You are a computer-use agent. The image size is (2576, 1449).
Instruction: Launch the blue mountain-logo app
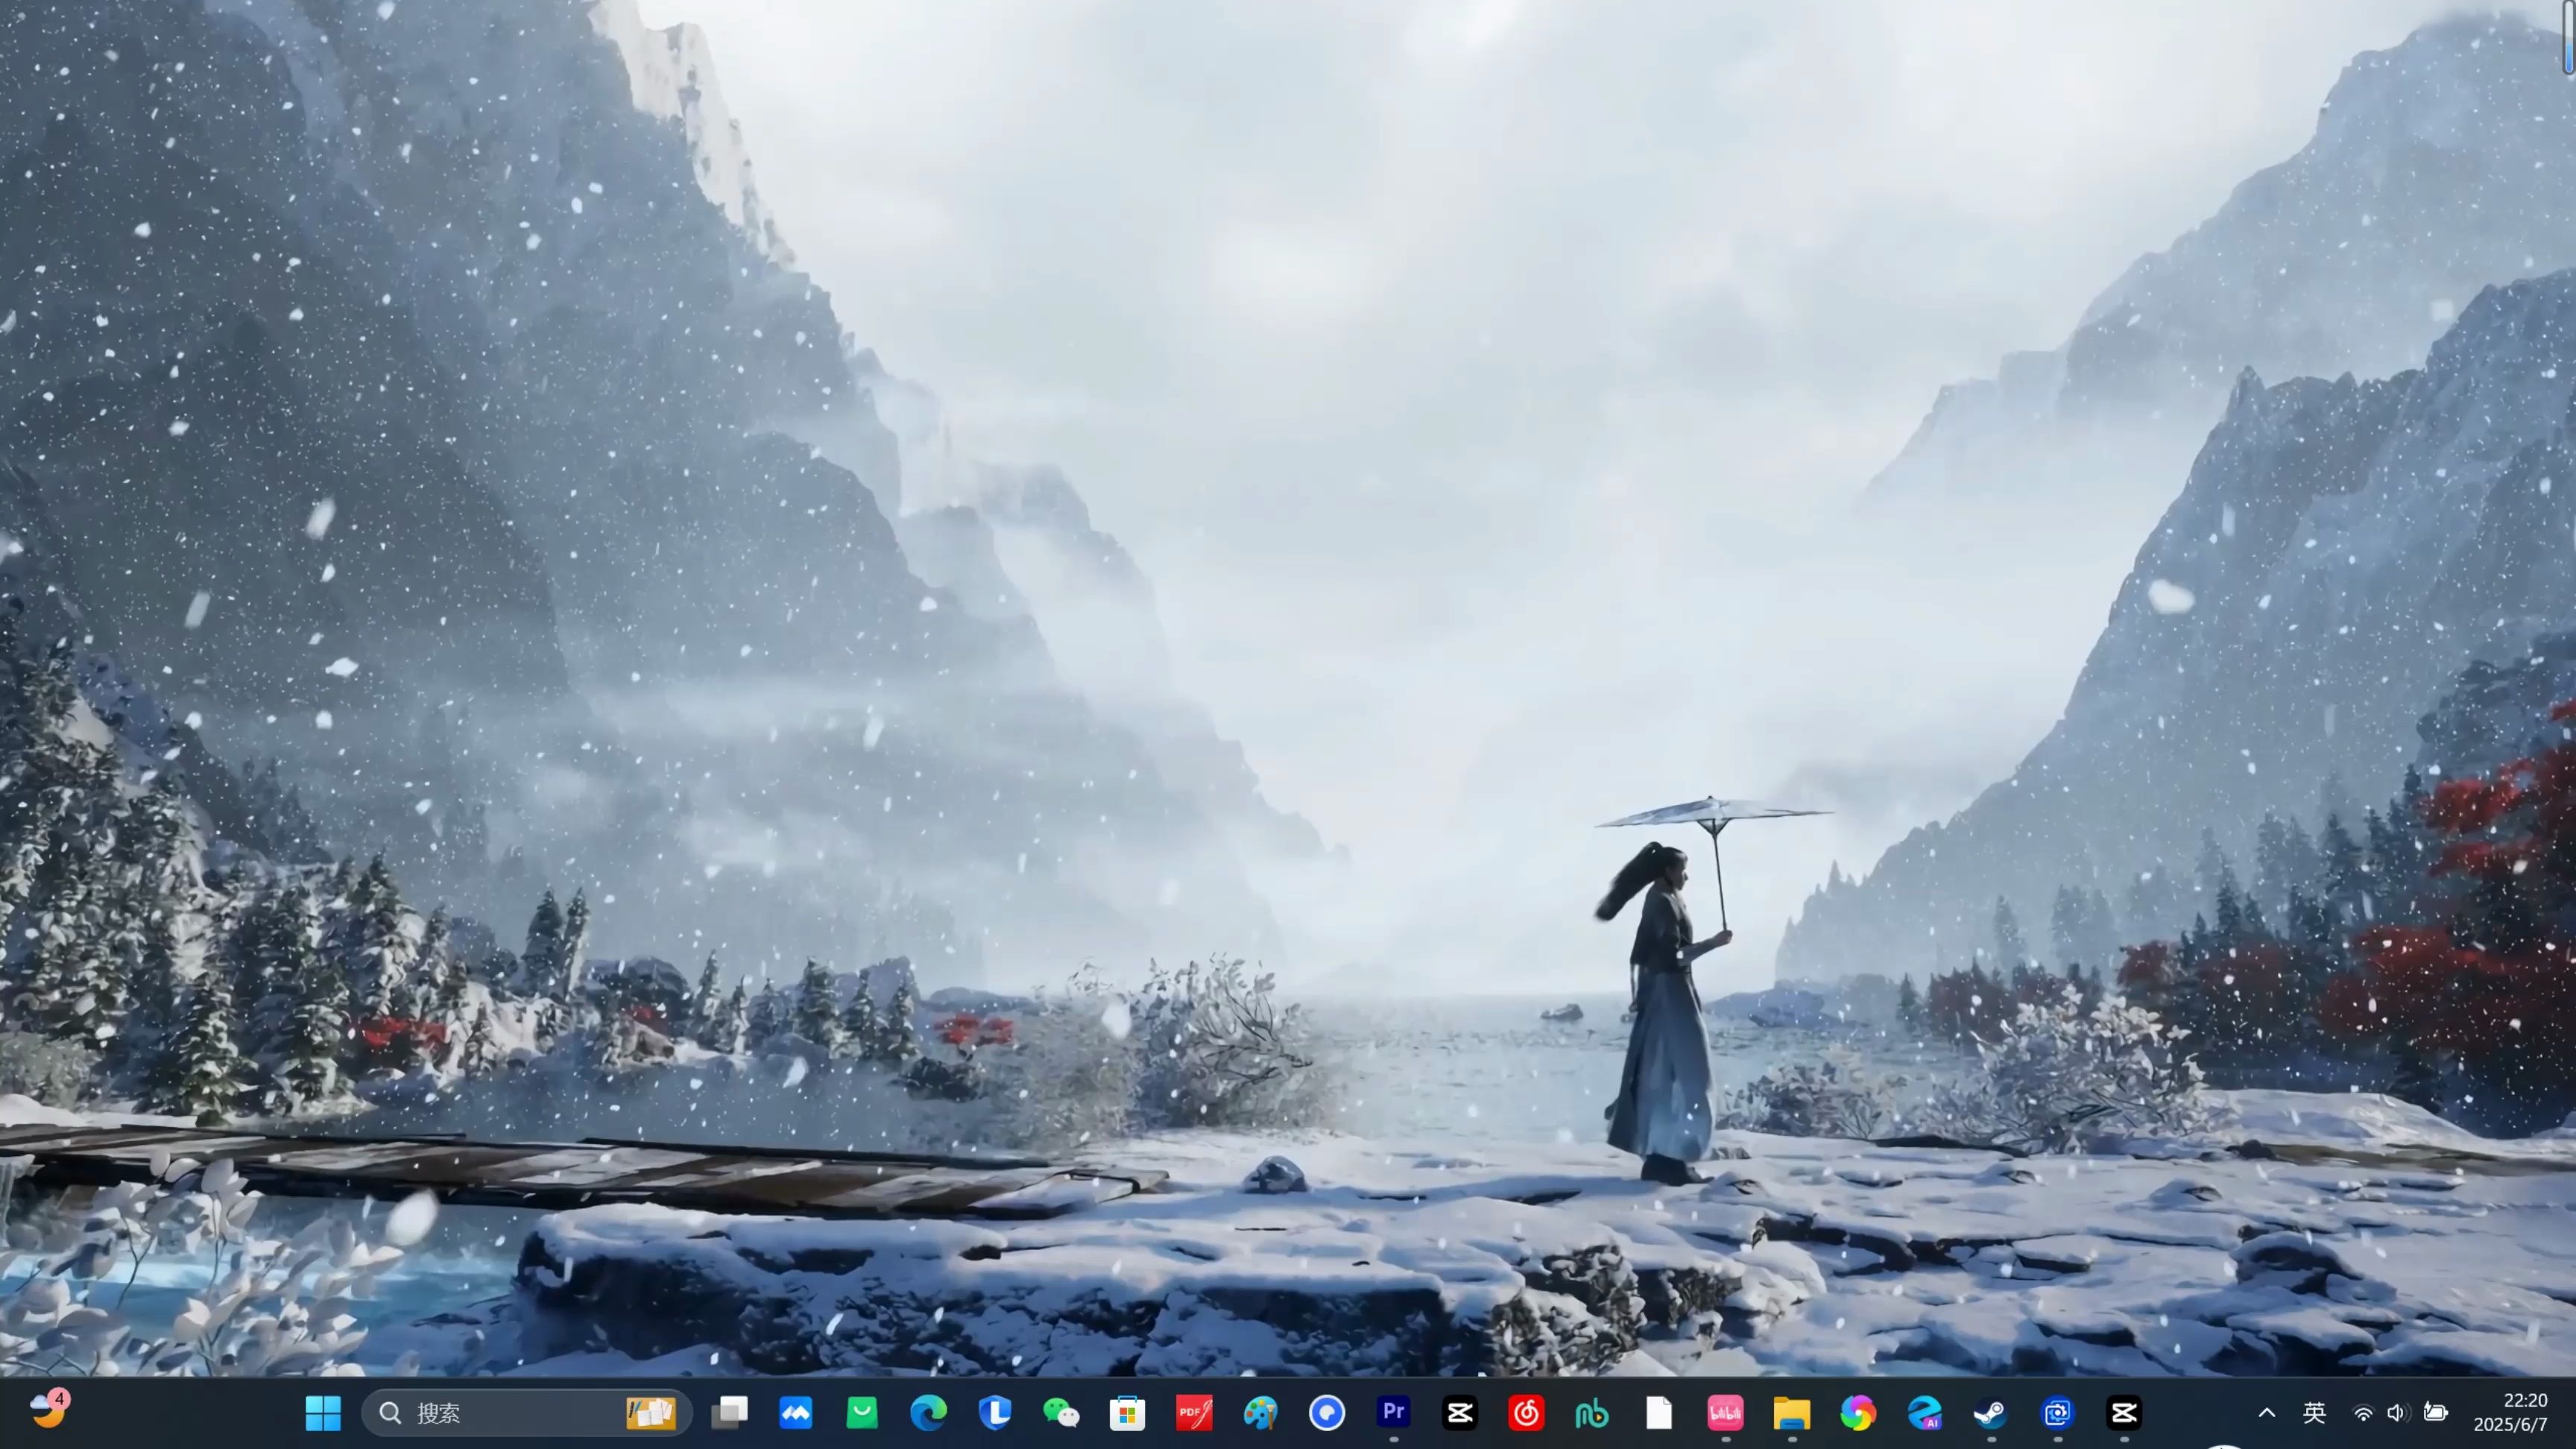coord(796,1413)
